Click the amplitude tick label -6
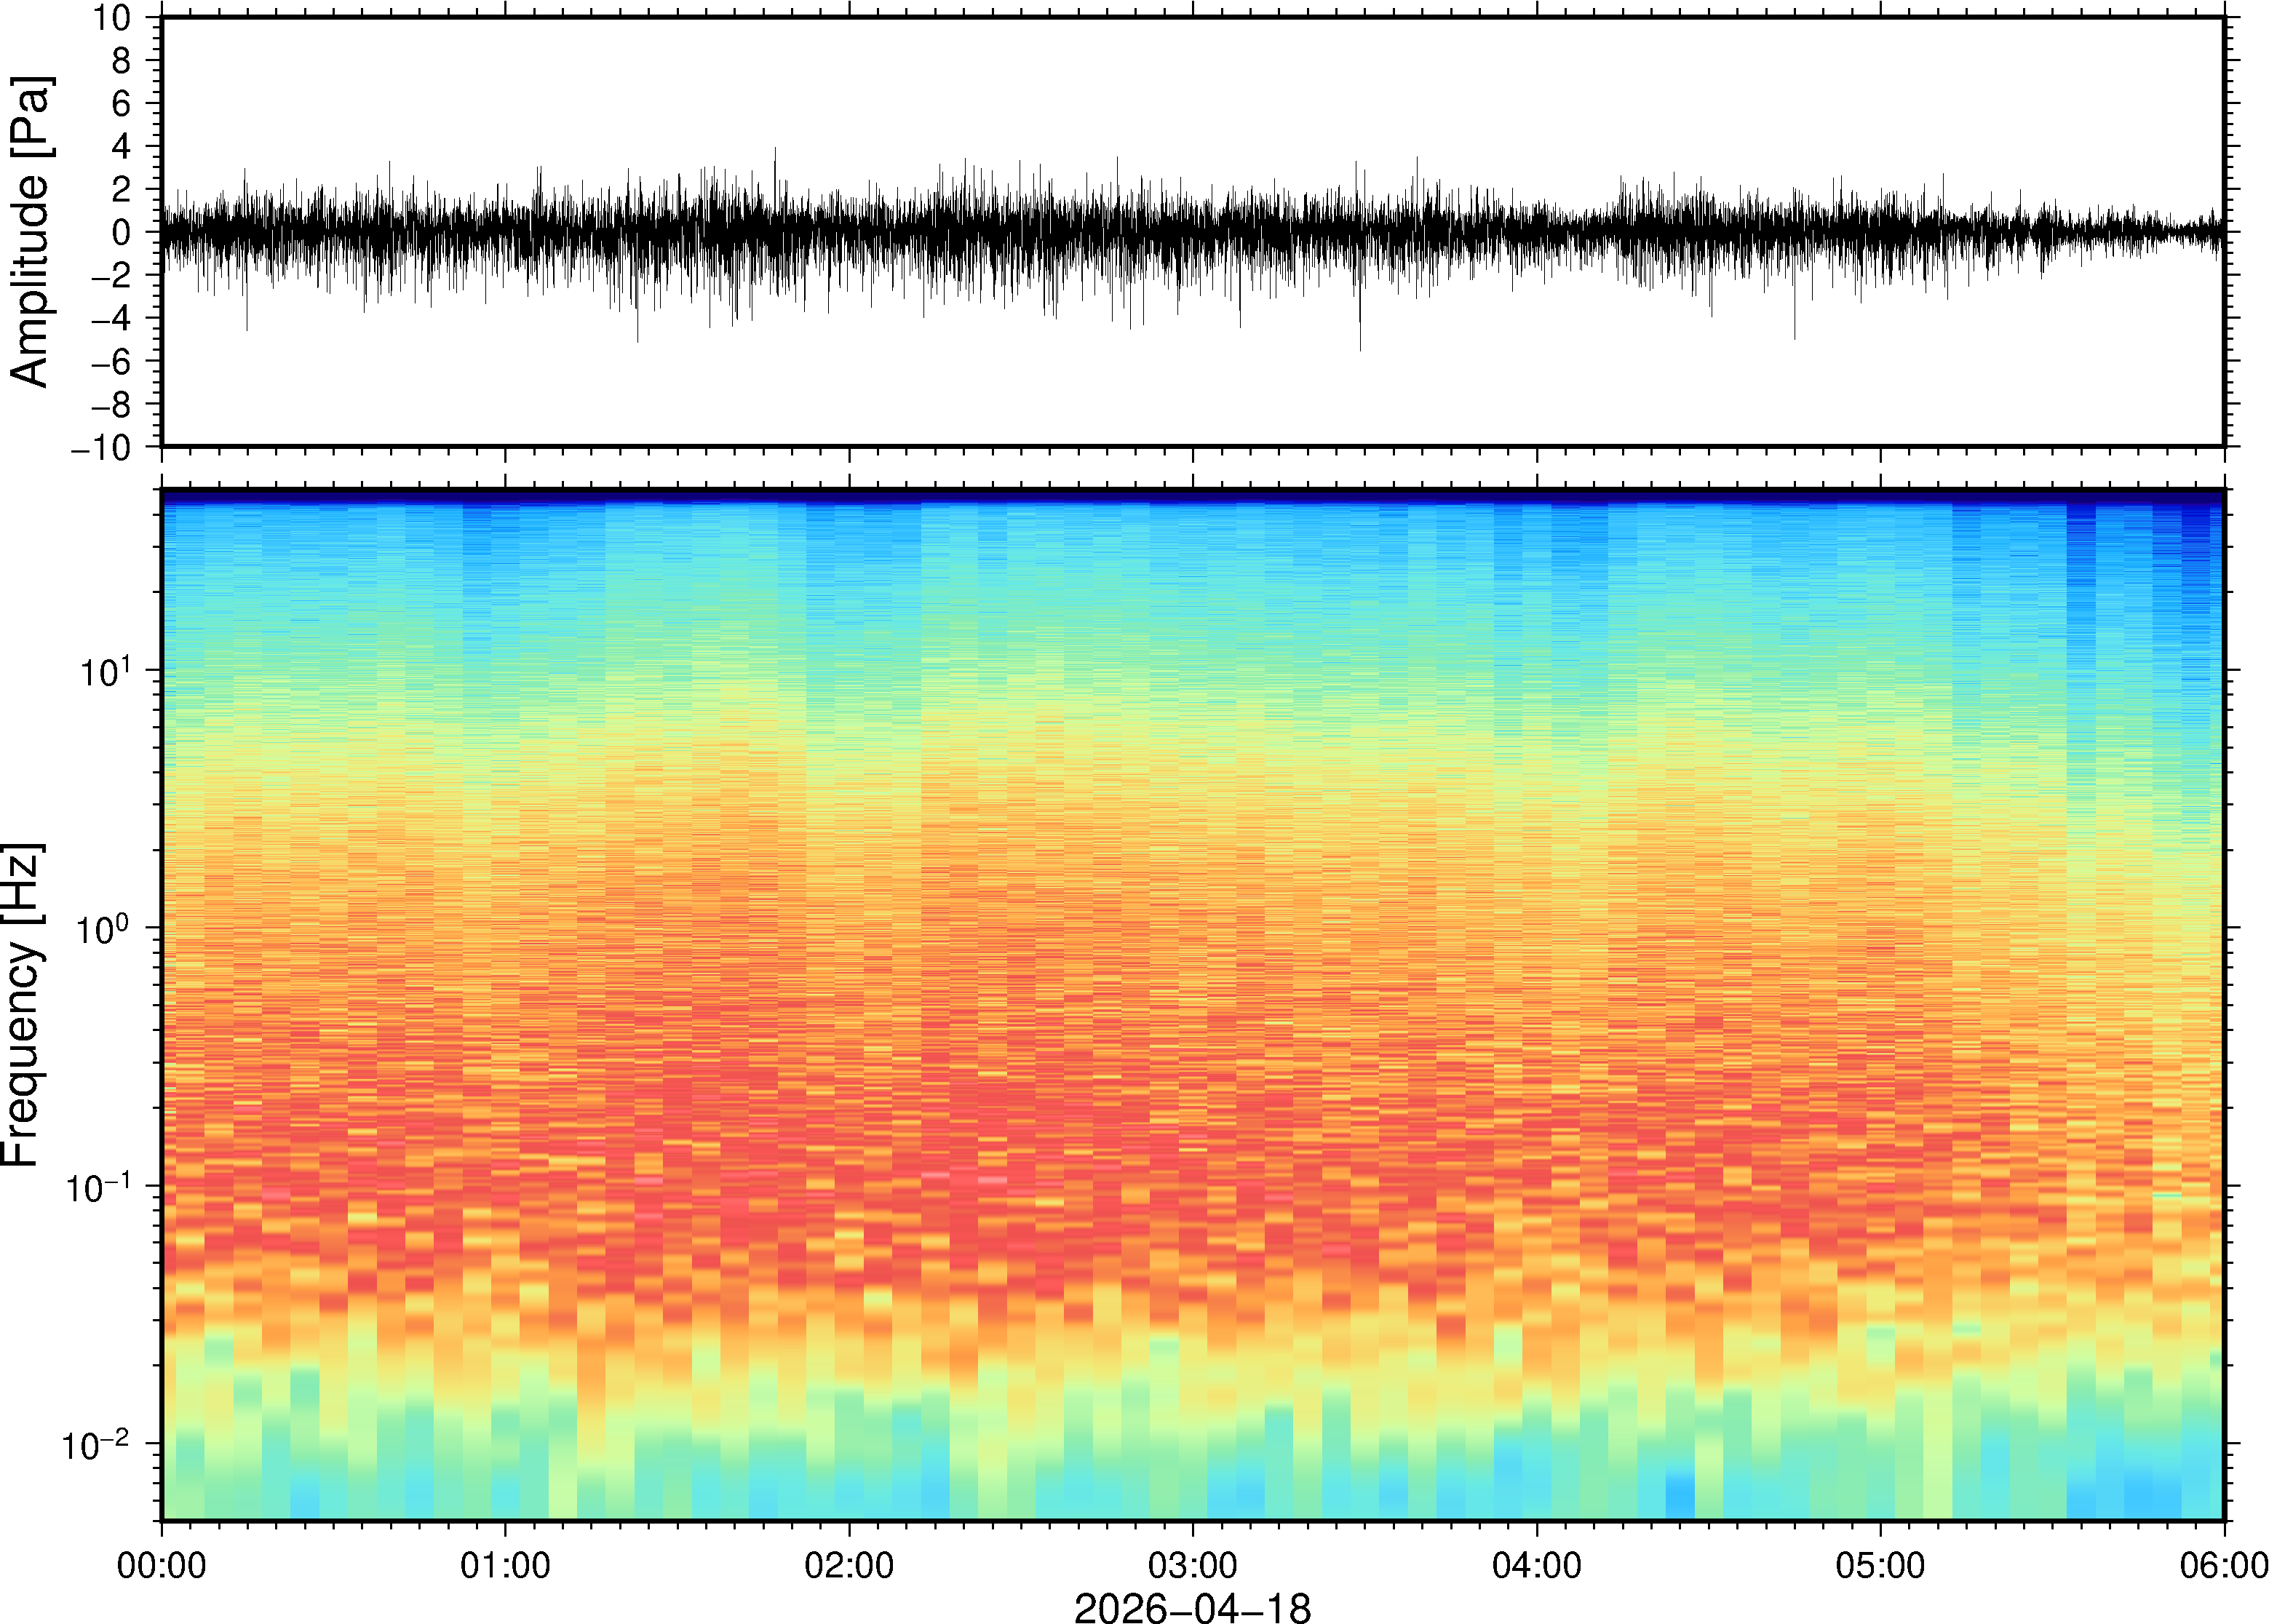 pos(112,362)
